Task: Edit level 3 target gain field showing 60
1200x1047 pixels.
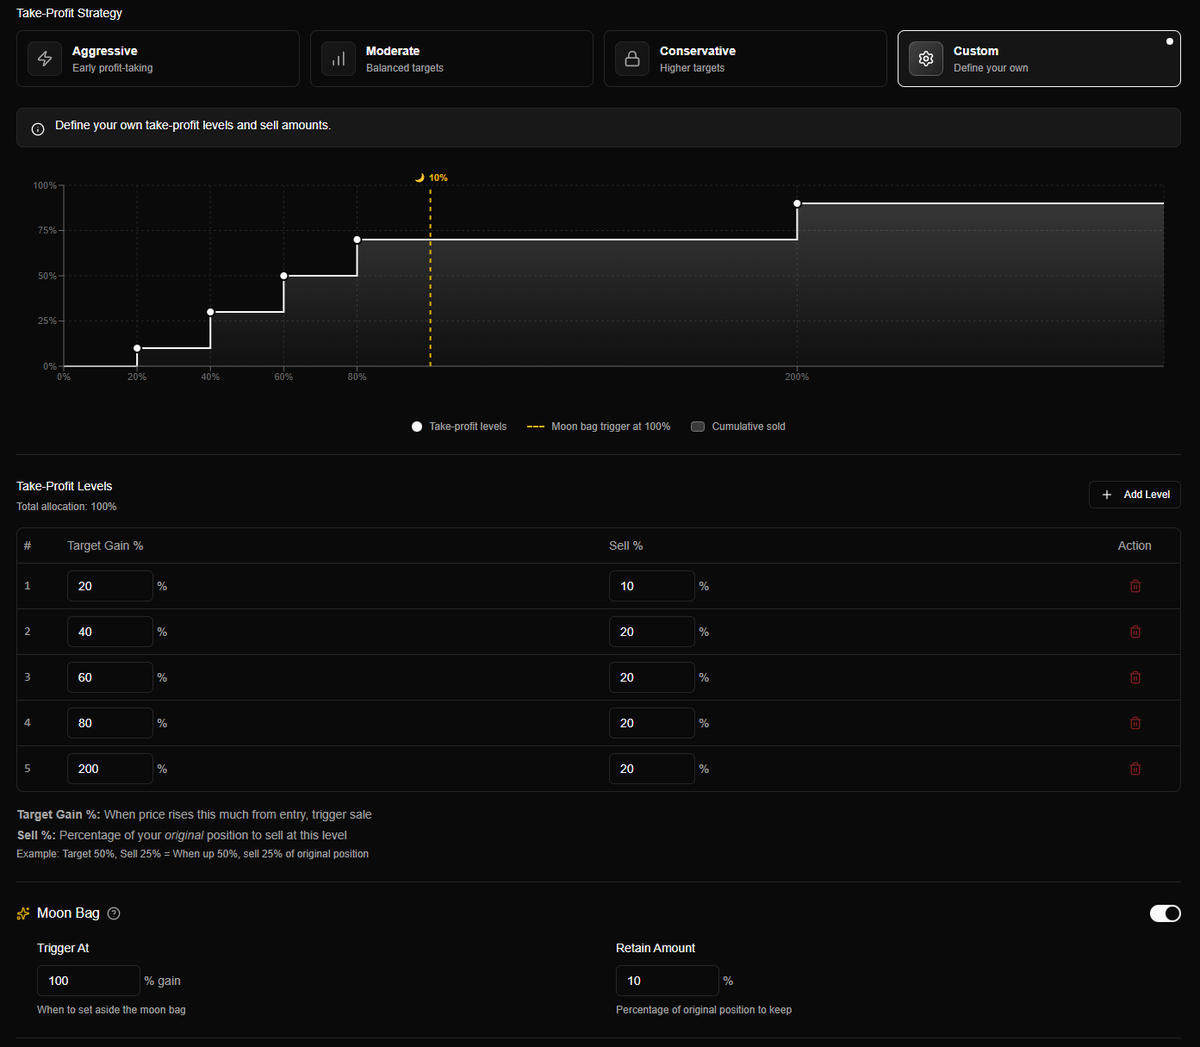Action: tap(110, 677)
